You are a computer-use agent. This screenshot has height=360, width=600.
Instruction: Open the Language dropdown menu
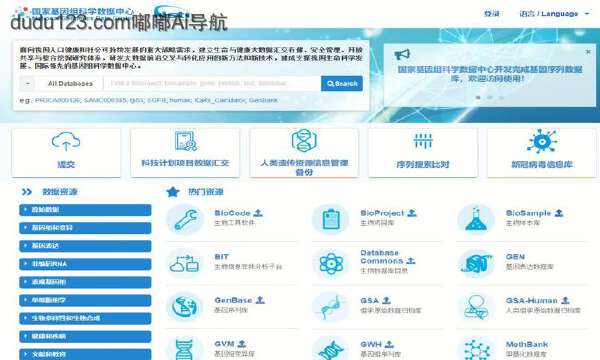(x=554, y=14)
